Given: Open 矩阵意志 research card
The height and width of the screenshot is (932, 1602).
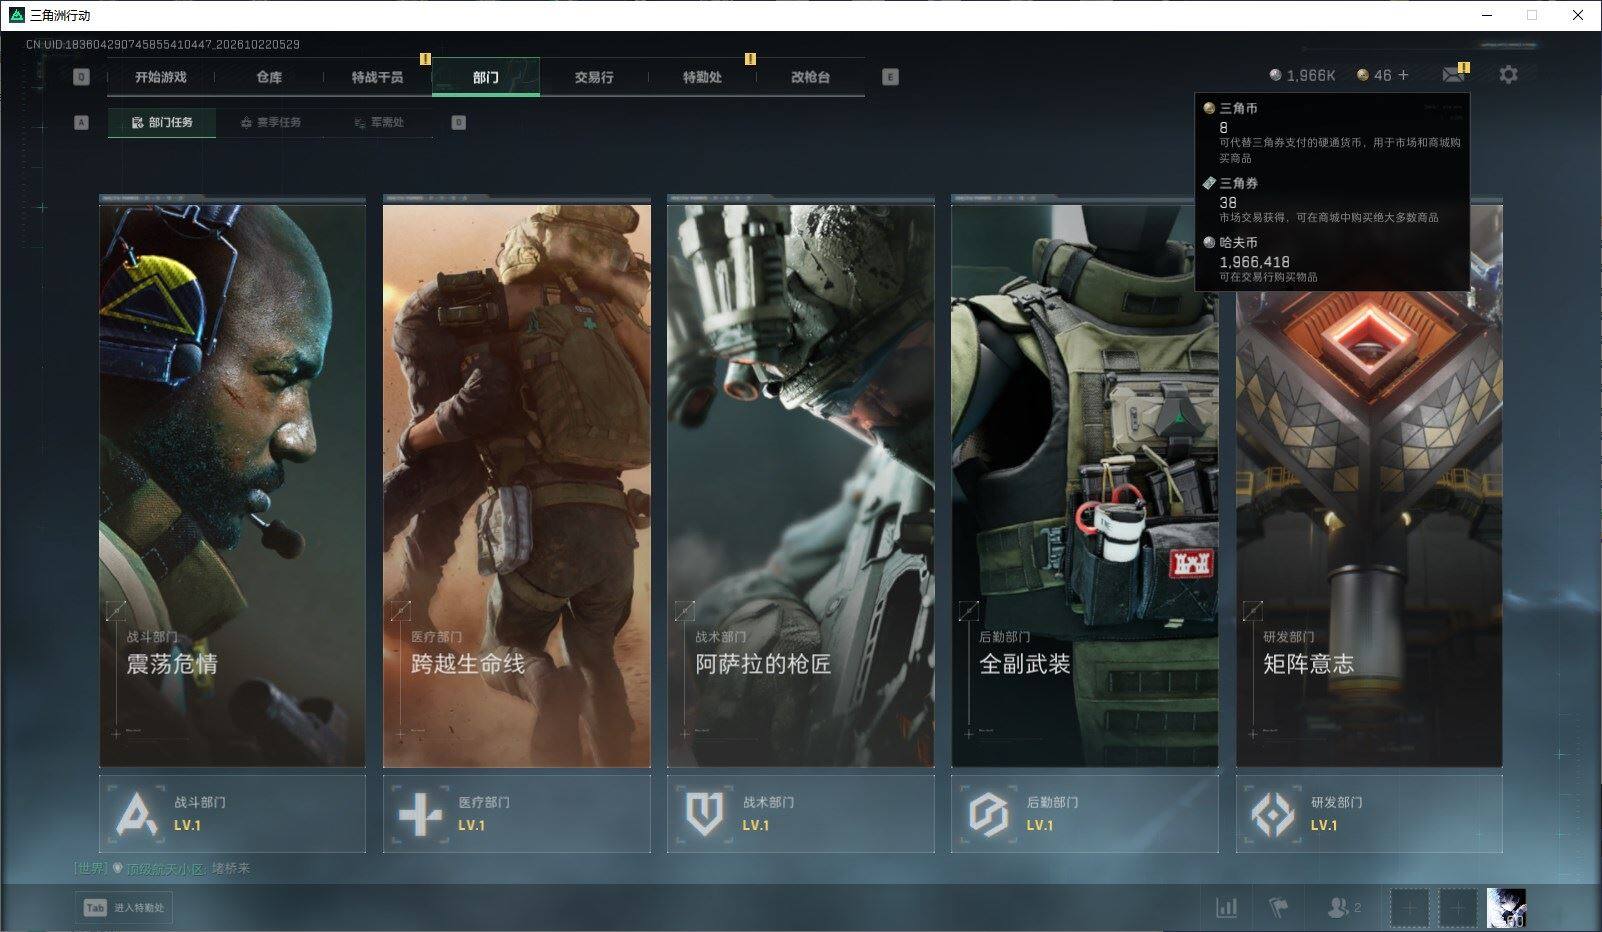Looking at the screenshot, I should coord(1369,482).
